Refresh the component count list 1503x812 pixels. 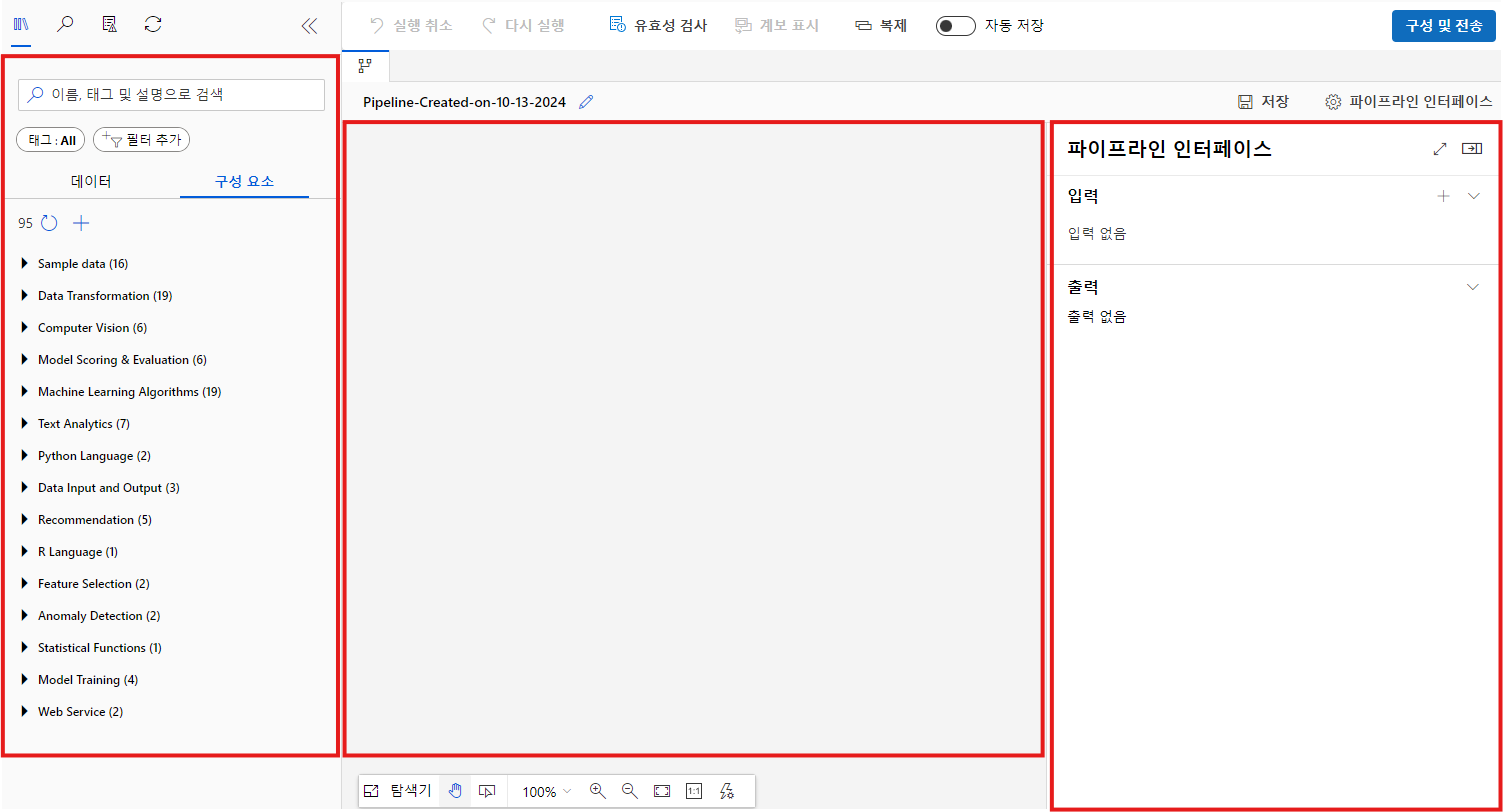click(49, 223)
